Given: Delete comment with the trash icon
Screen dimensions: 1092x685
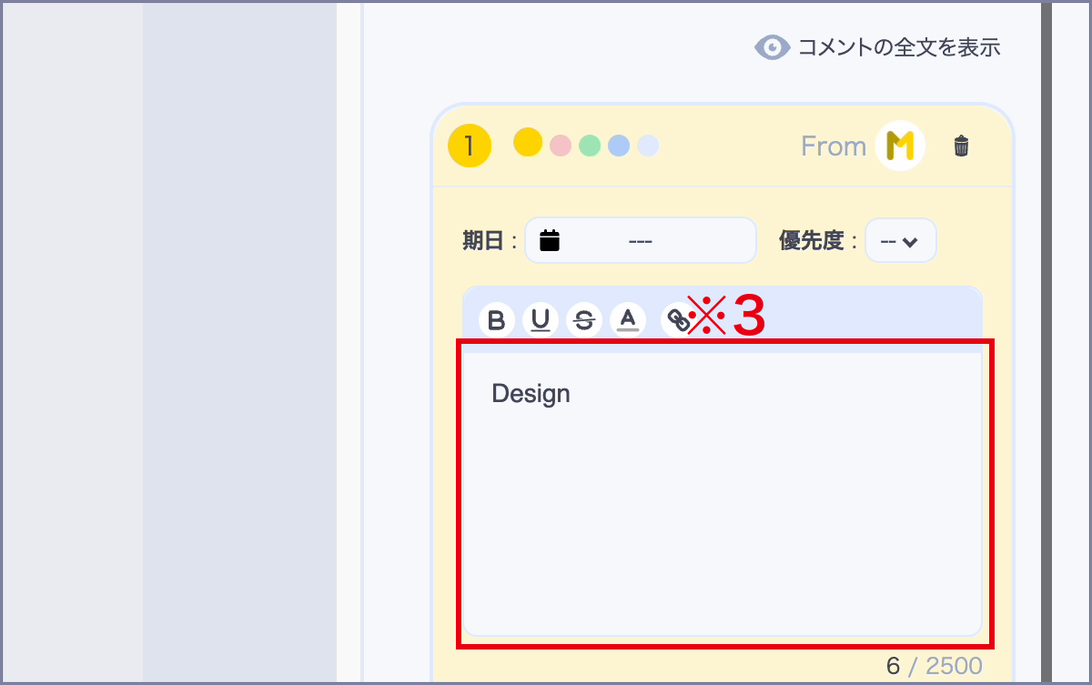Looking at the screenshot, I should [961, 146].
